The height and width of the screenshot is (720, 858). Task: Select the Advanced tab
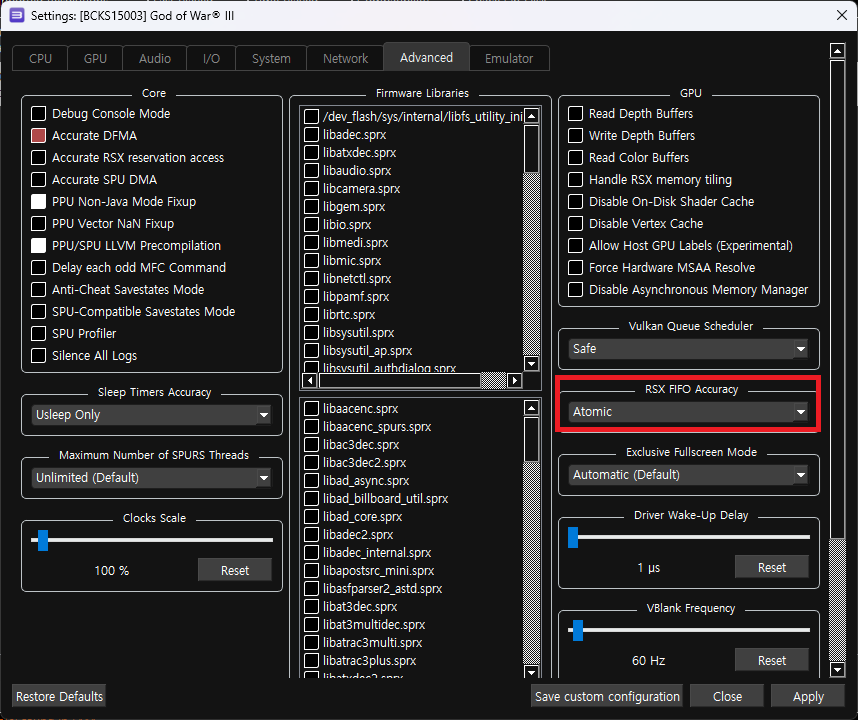pos(426,57)
